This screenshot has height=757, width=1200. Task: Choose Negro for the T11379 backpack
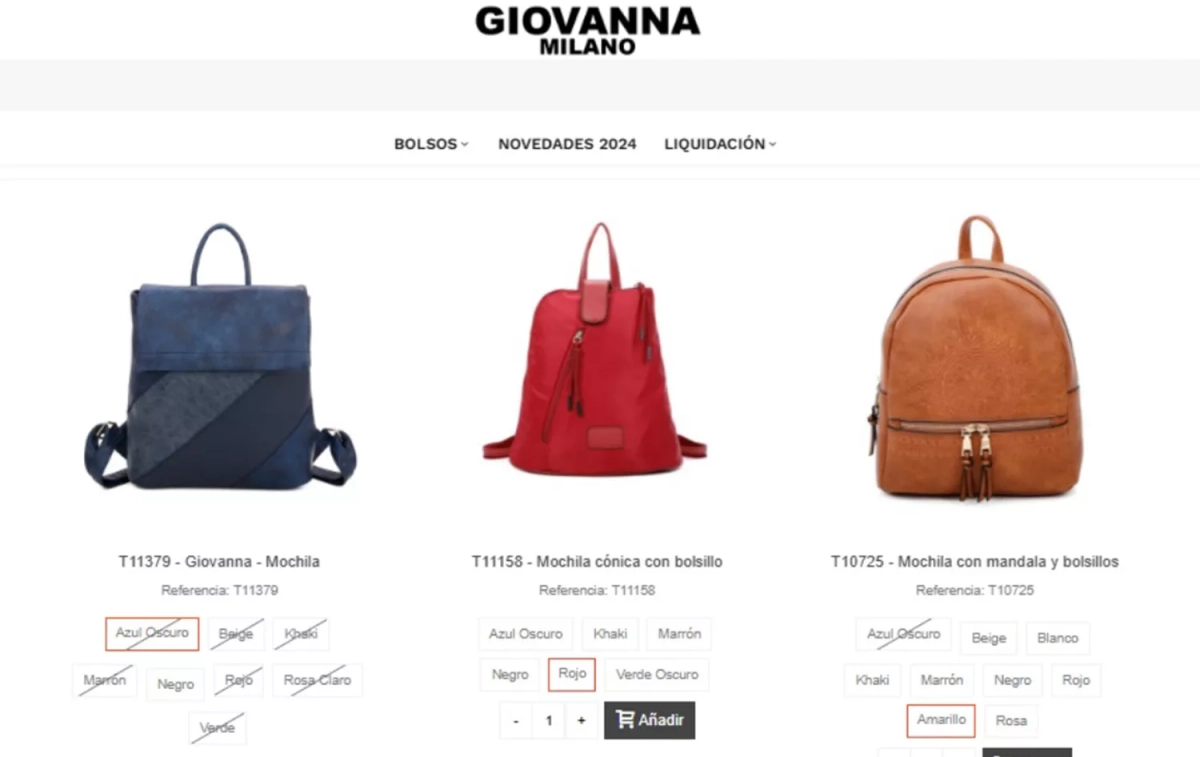175,684
